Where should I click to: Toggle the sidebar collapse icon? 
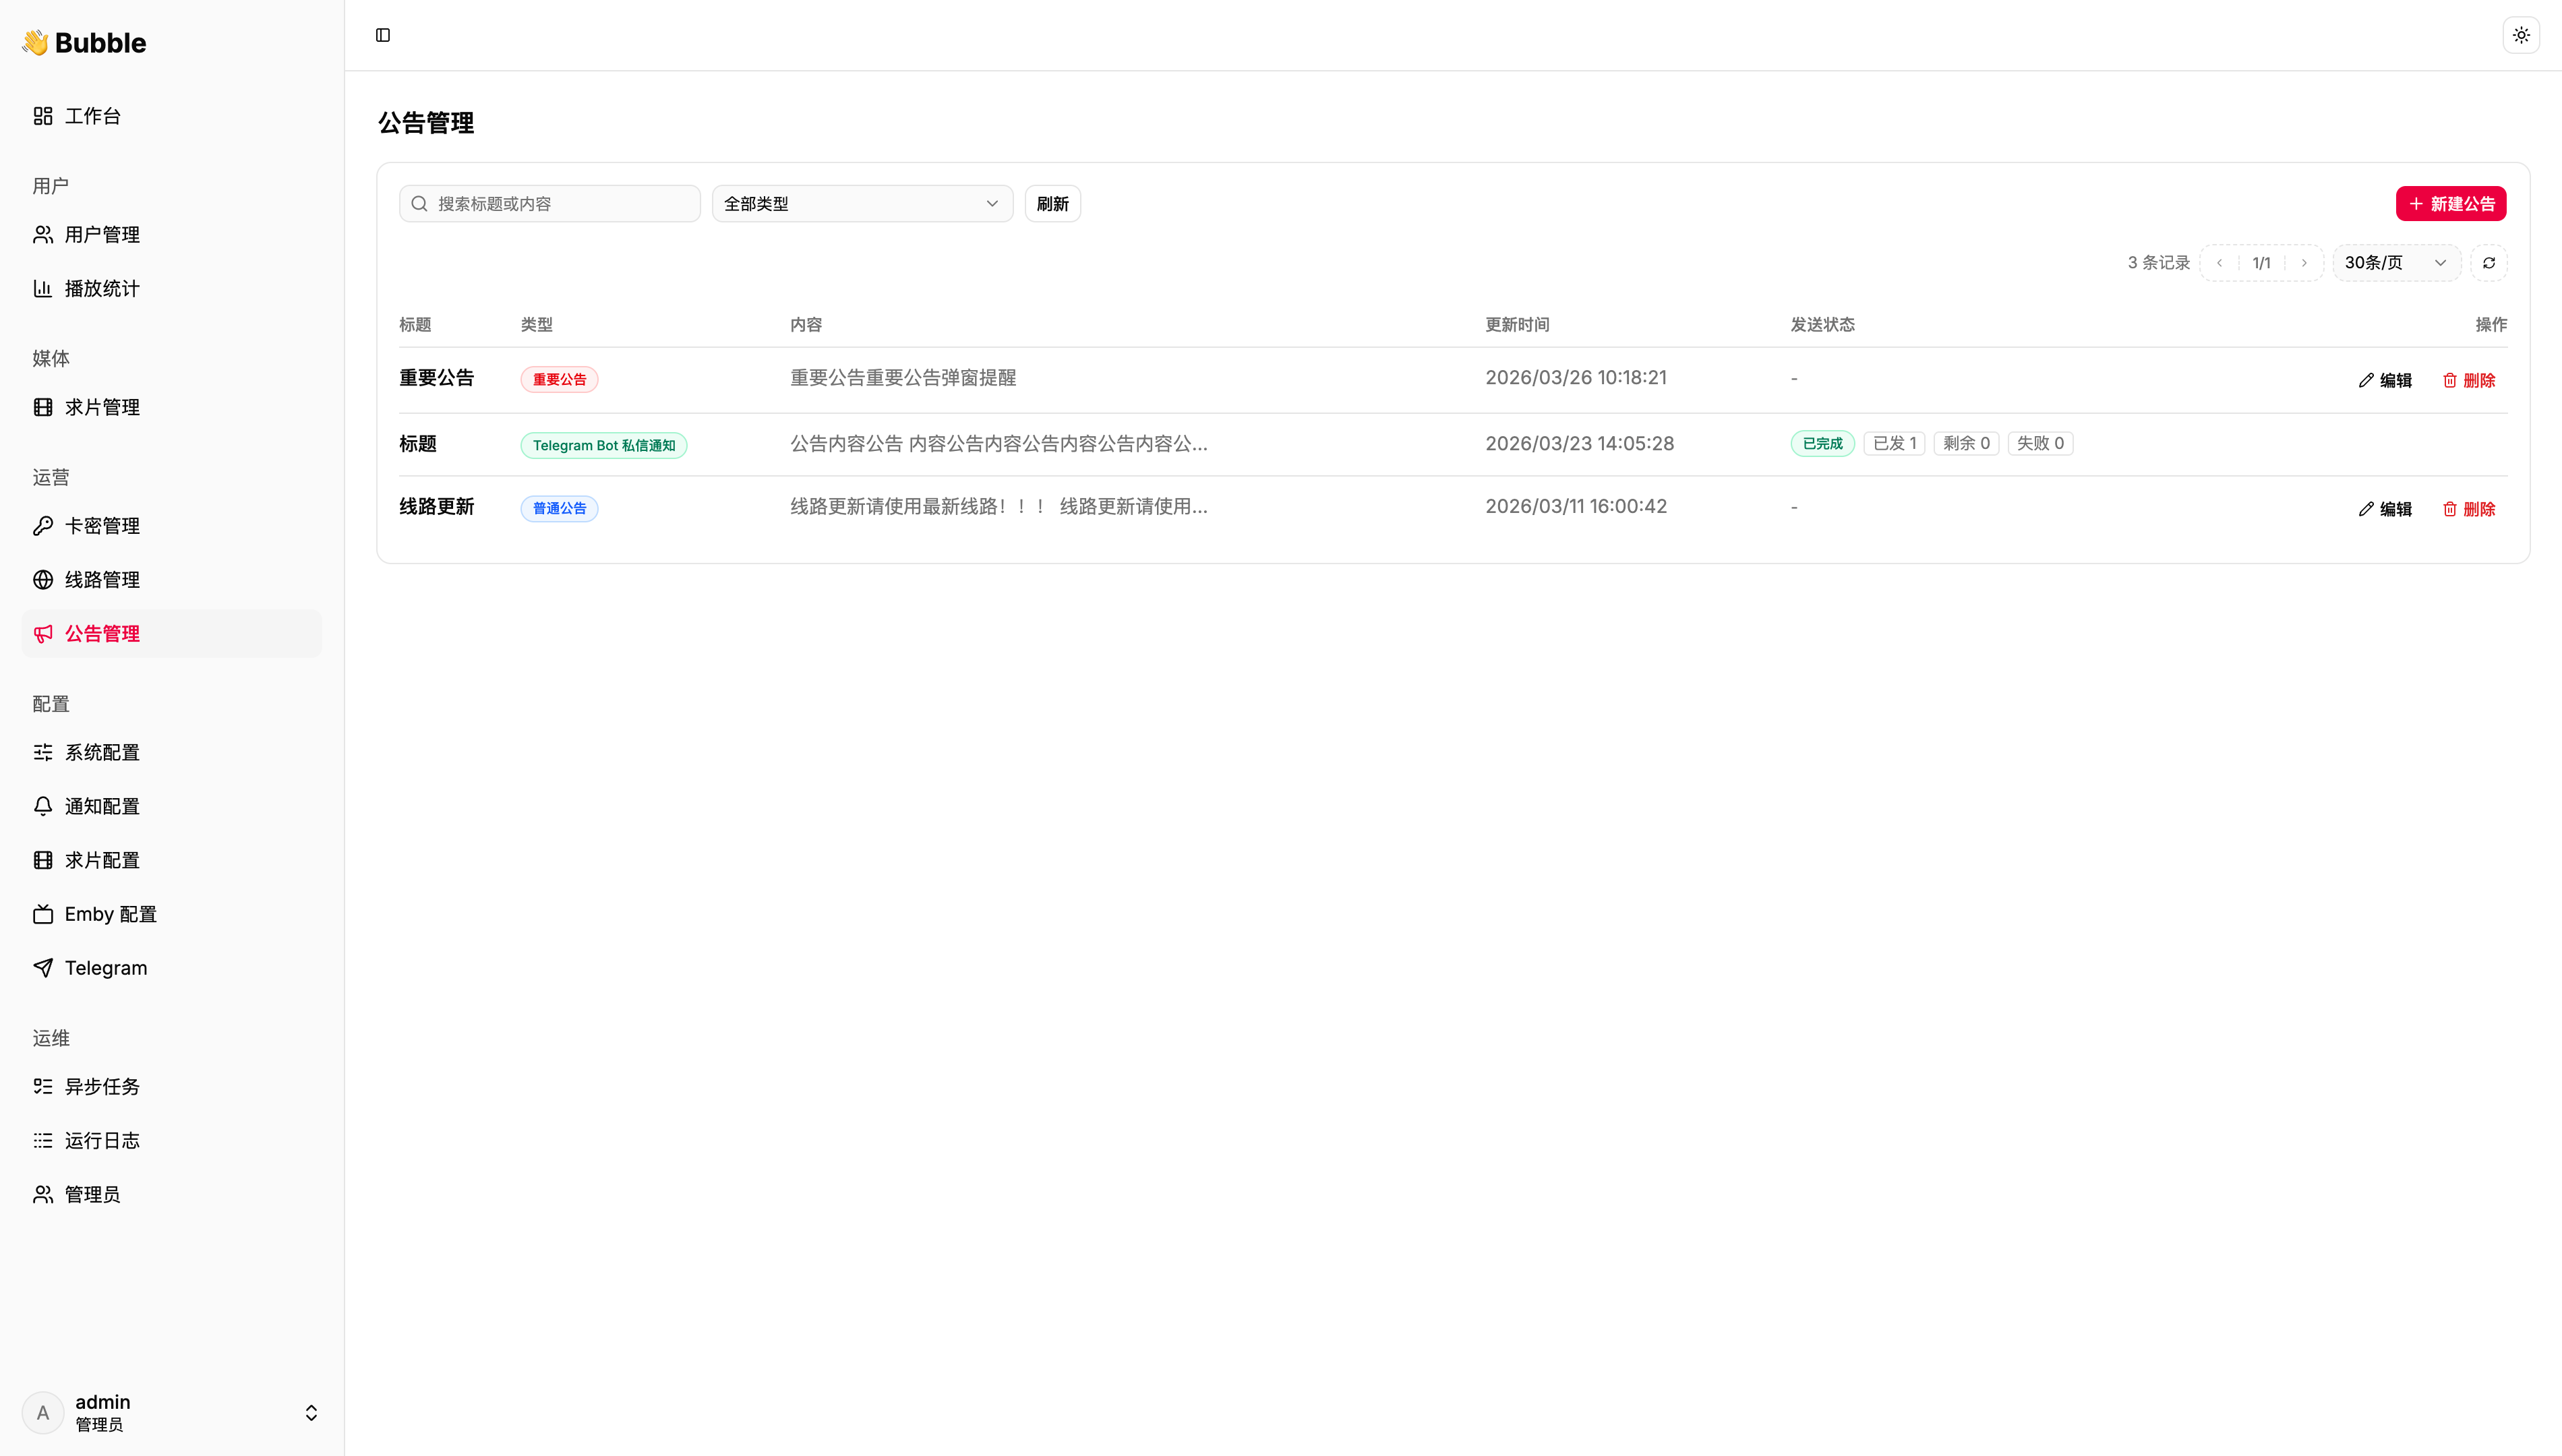(383, 35)
